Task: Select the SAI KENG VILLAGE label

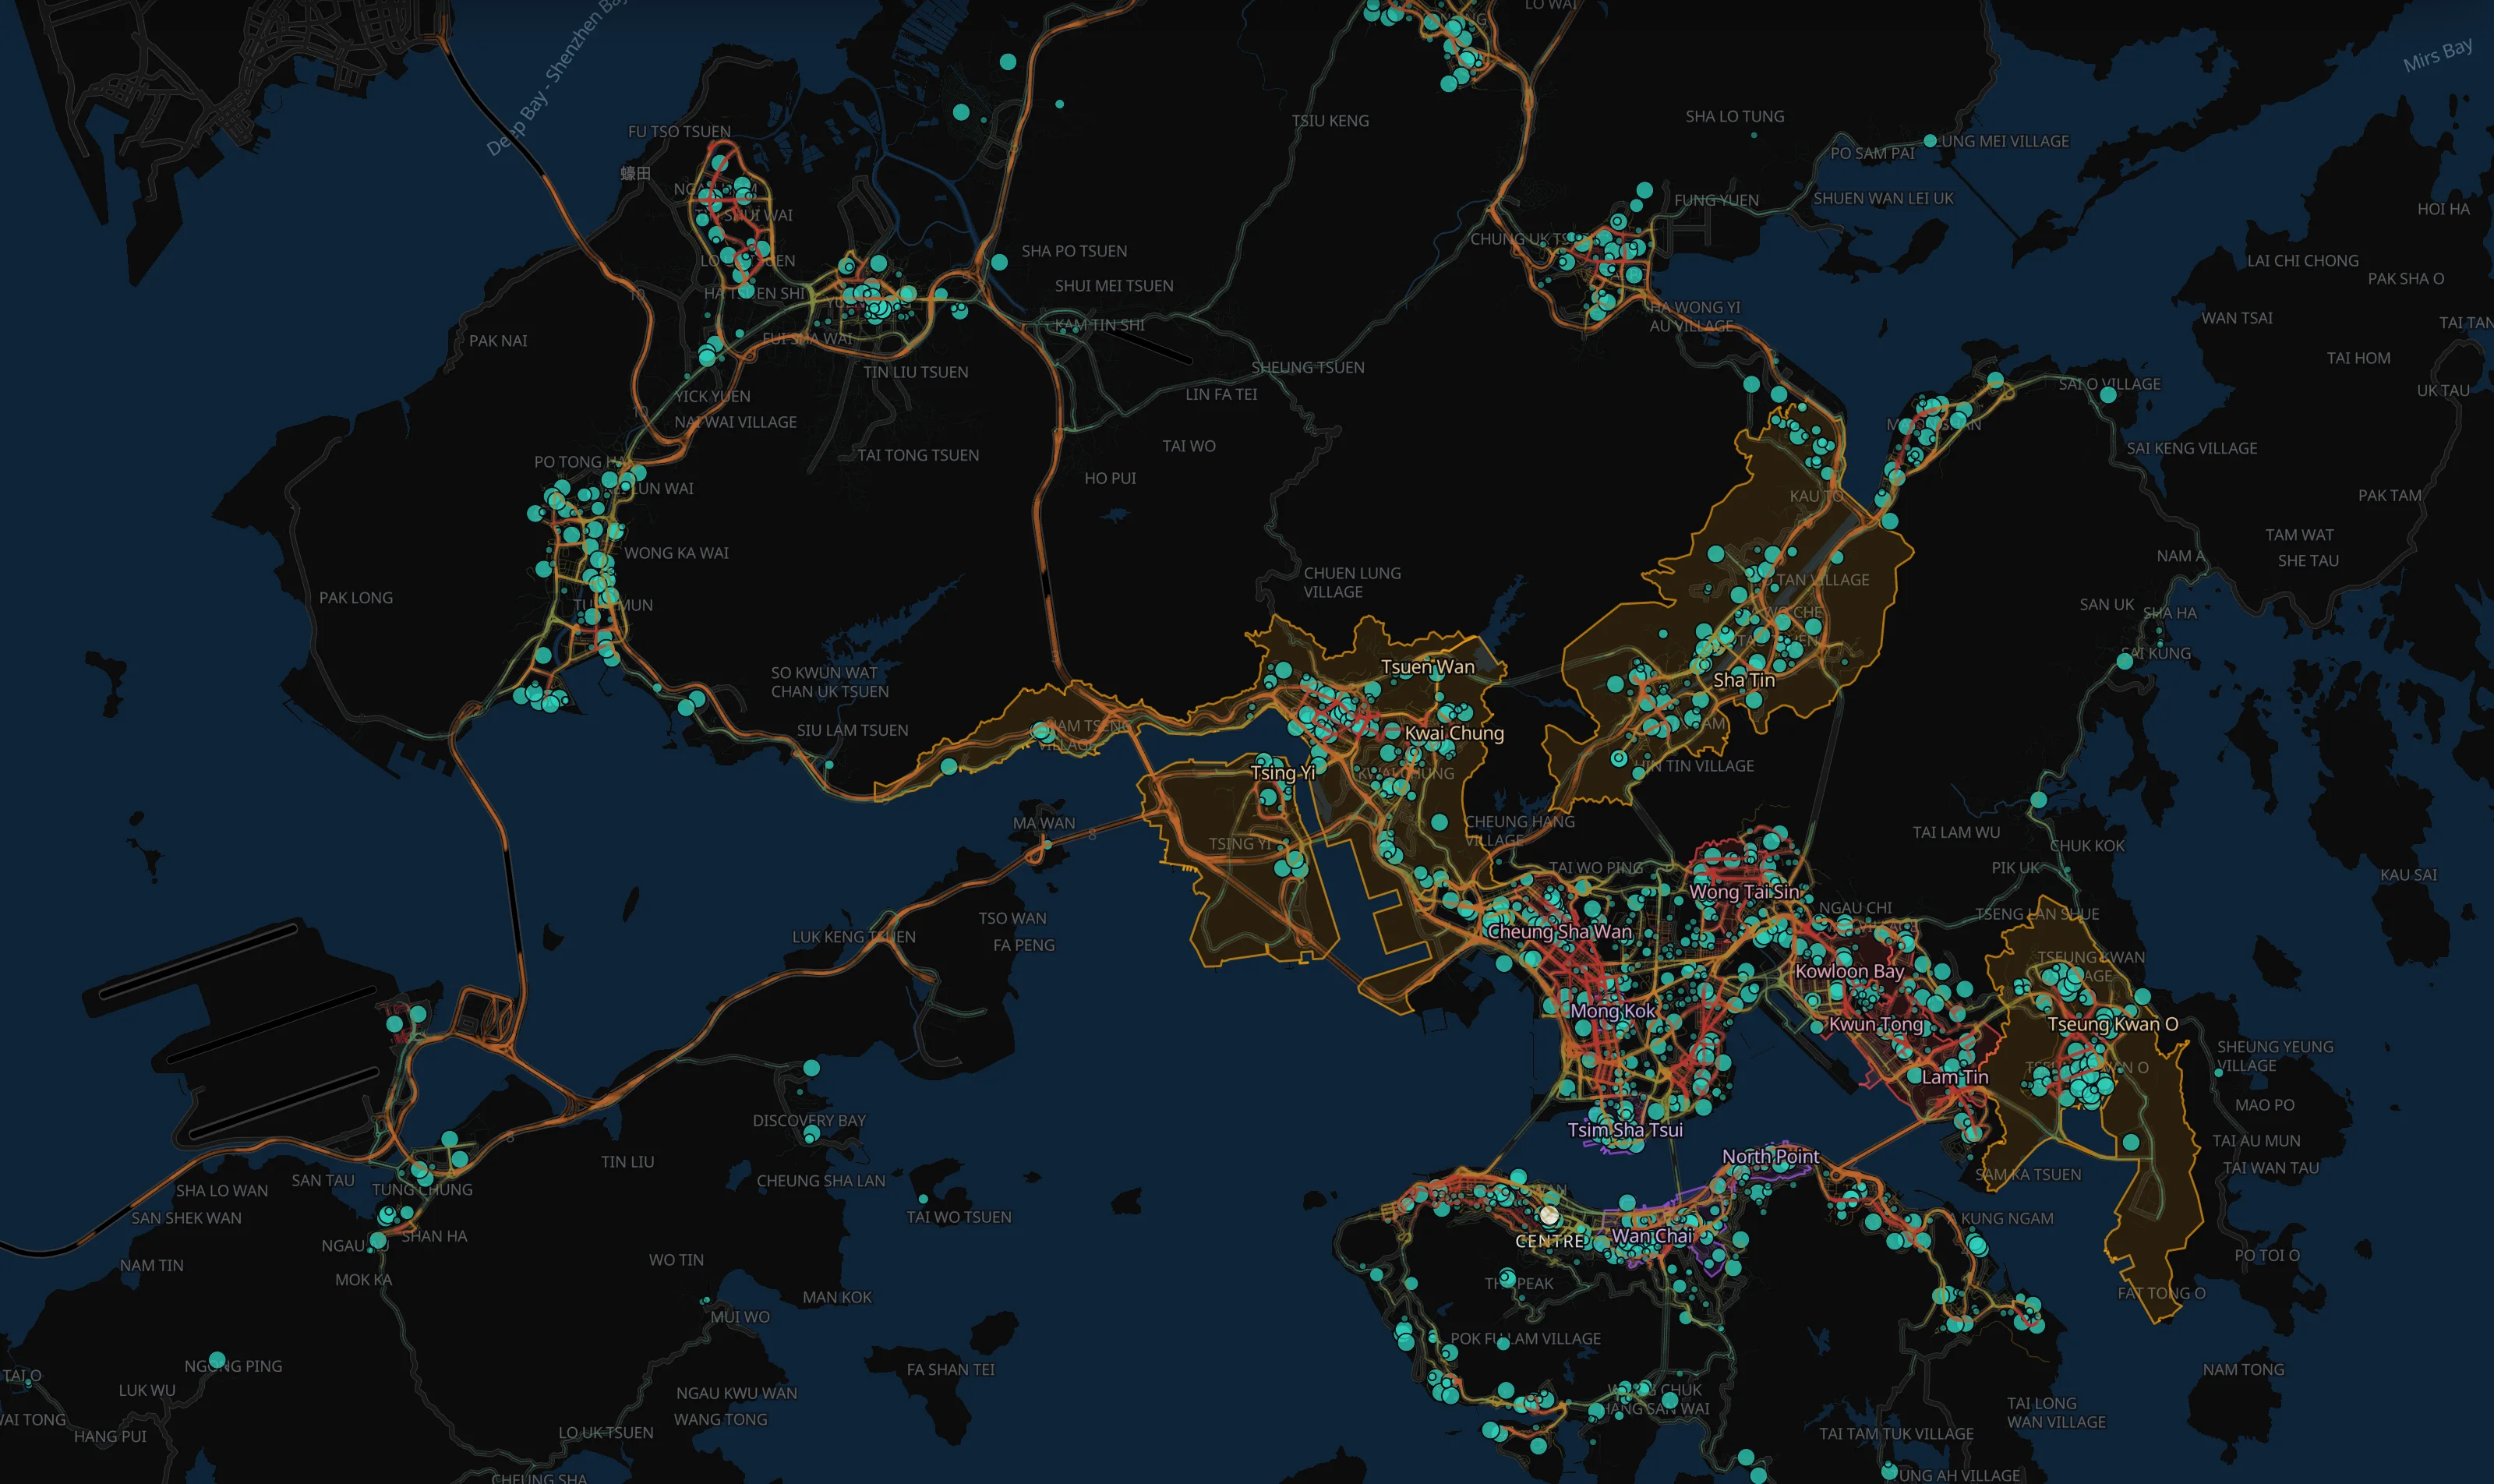Action: click(2191, 449)
